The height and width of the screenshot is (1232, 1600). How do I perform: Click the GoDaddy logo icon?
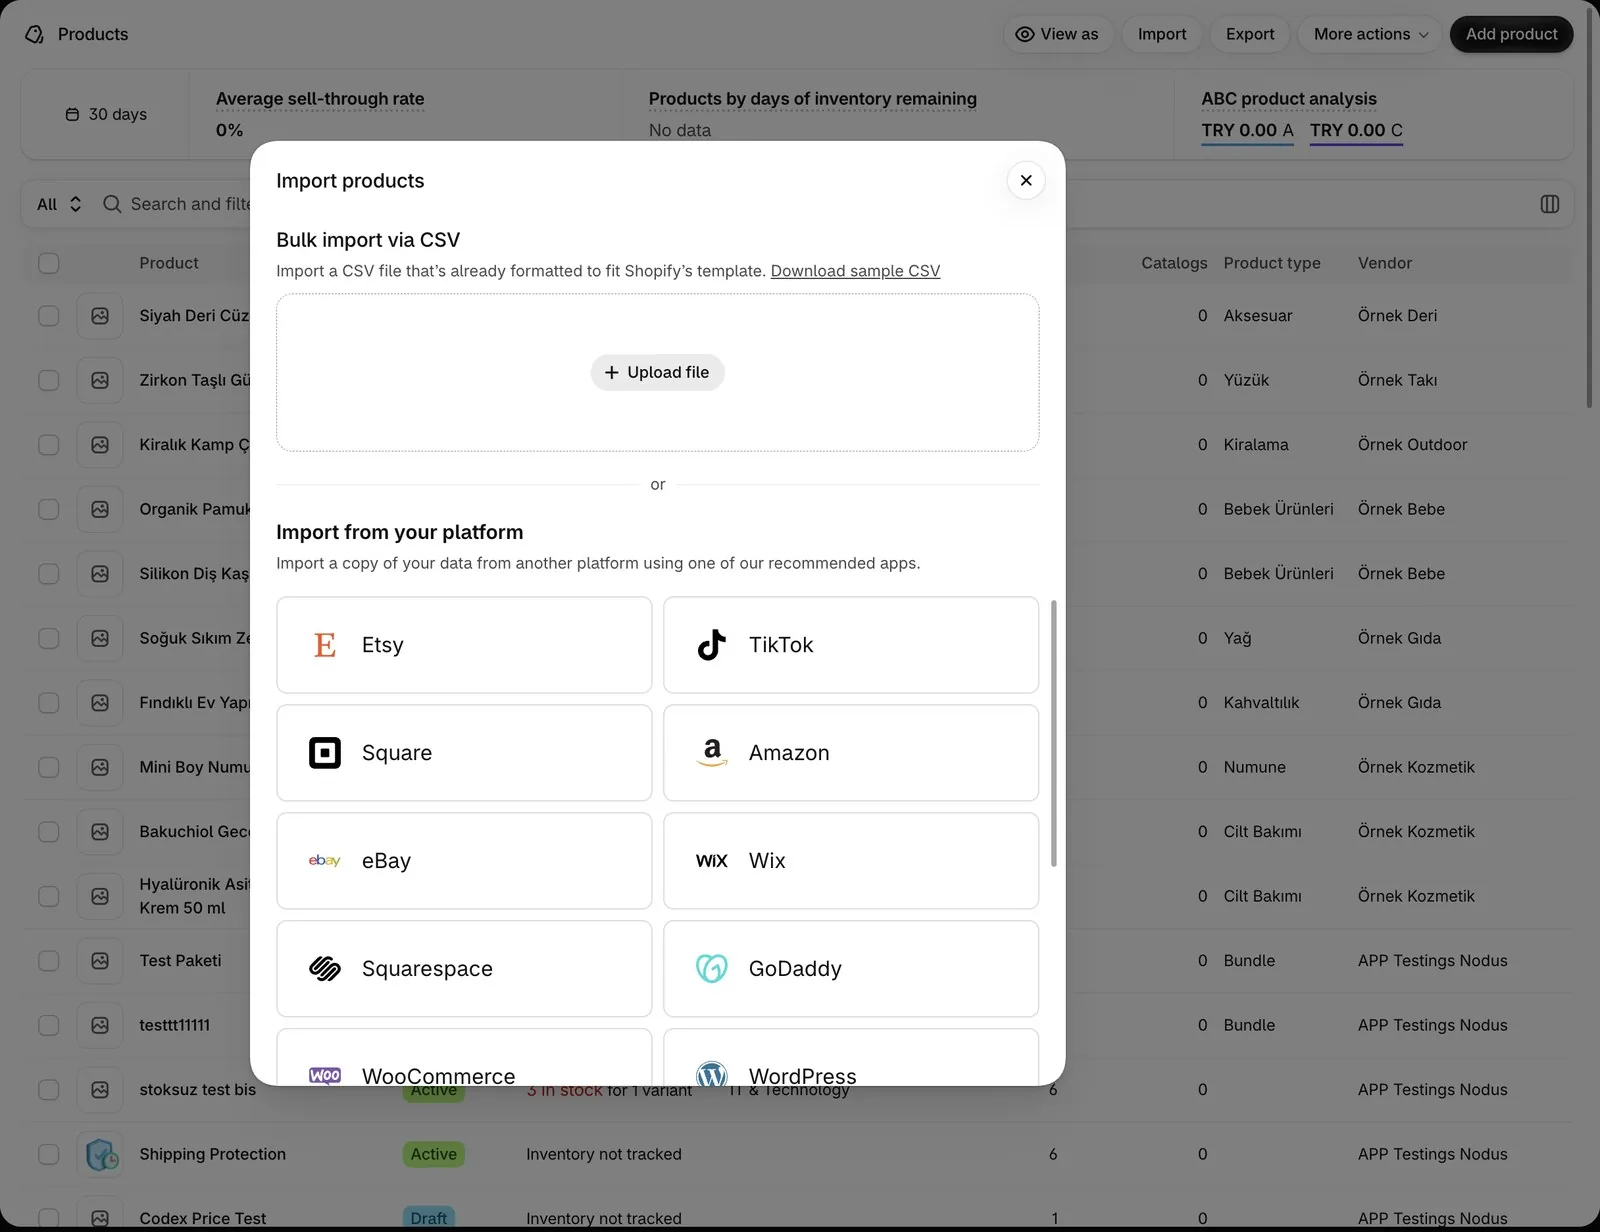(712, 969)
